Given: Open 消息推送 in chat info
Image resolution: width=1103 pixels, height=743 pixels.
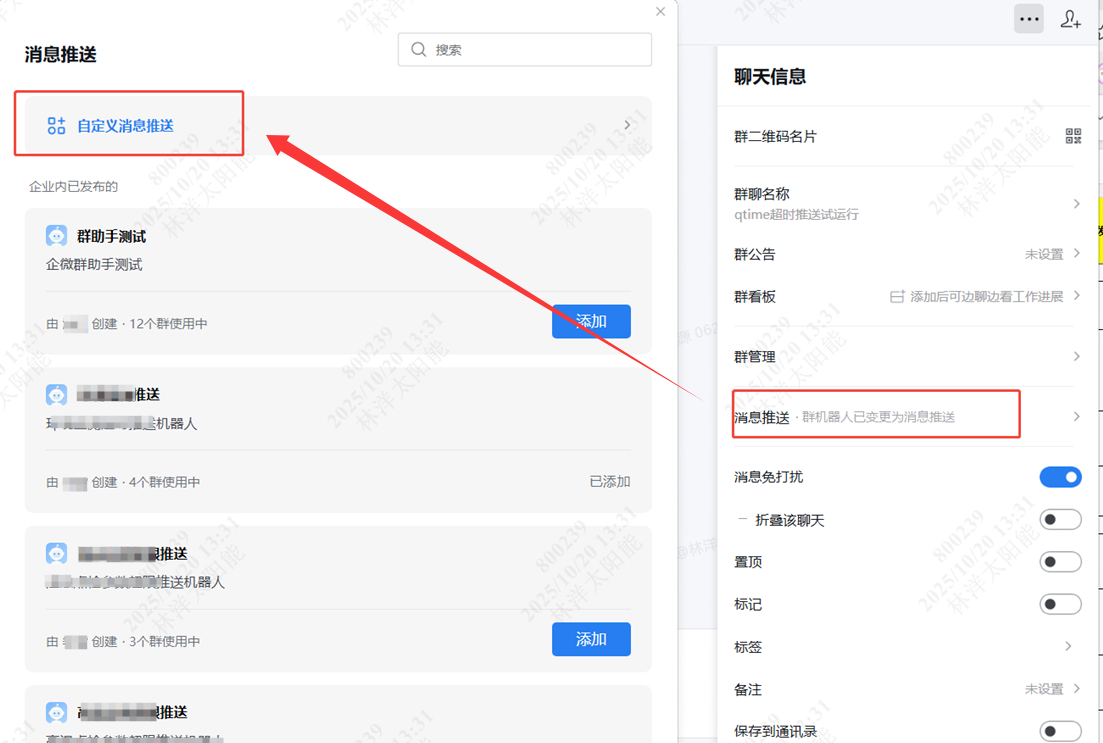Looking at the screenshot, I should coord(907,417).
